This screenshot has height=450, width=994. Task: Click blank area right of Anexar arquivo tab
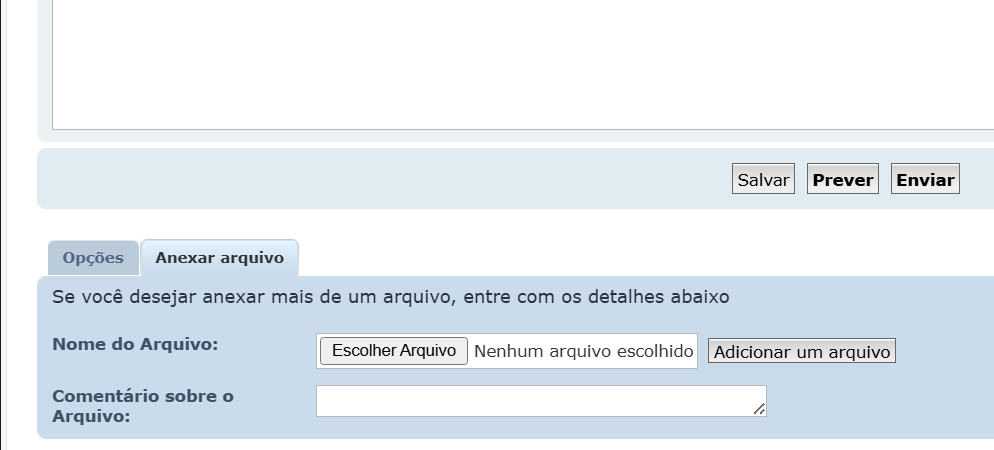(640, 258)
